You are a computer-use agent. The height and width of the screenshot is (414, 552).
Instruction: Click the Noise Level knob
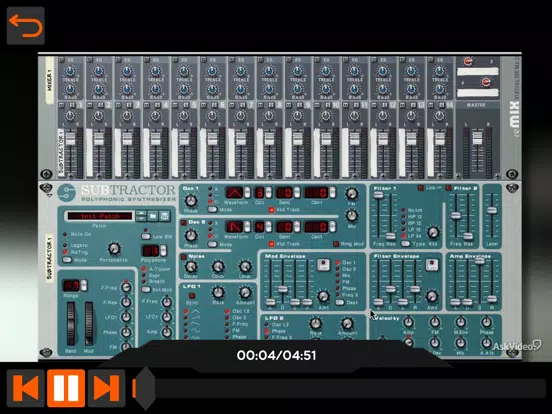[245, 267]
